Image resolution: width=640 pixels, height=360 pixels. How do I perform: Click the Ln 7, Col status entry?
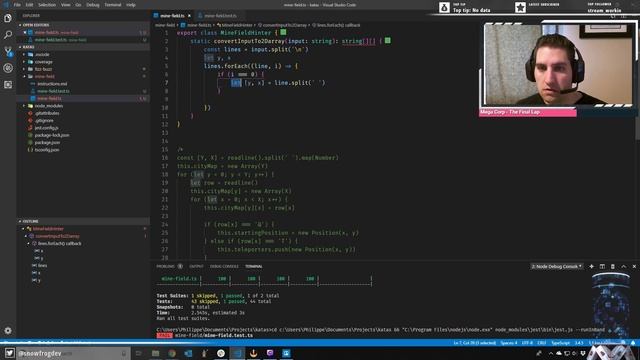click(475, 343)
